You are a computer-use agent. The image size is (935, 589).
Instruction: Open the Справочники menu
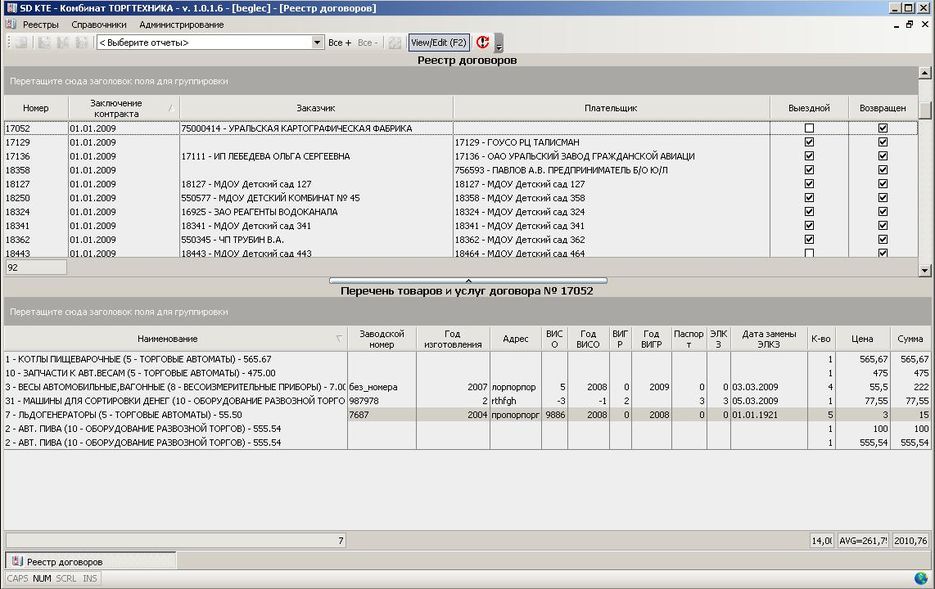click(x=99, y=24)
